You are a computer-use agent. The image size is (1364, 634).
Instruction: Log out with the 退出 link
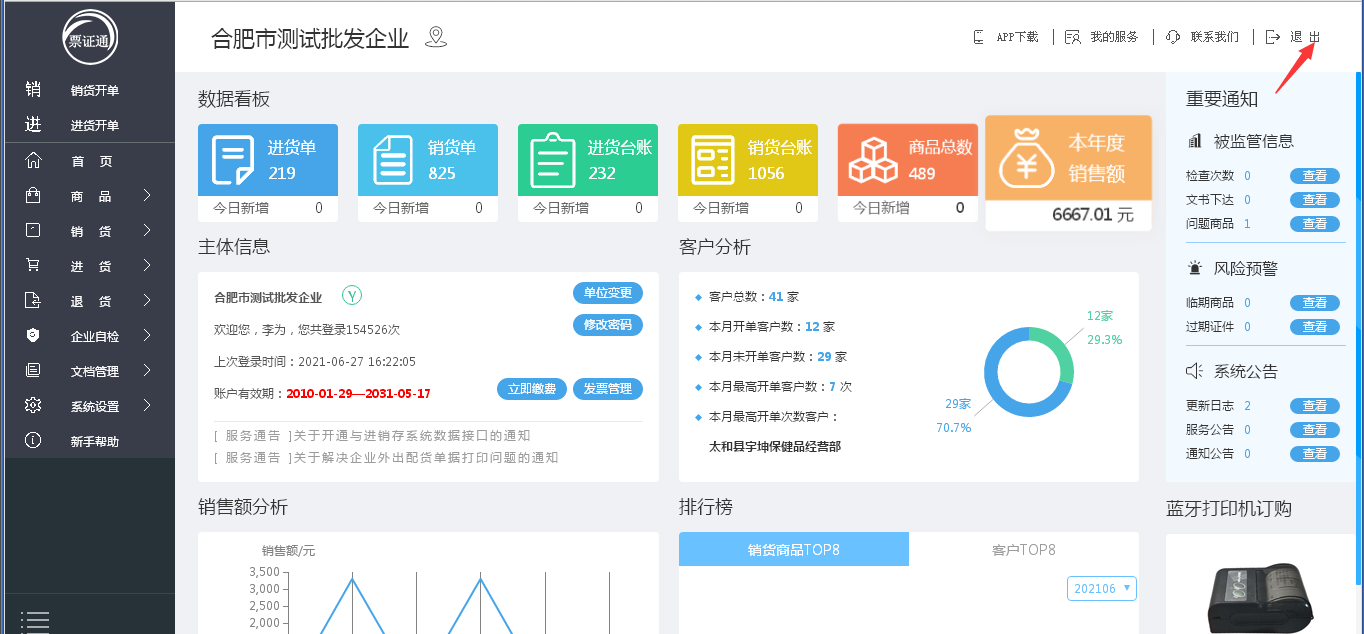tap(1305, 37)
